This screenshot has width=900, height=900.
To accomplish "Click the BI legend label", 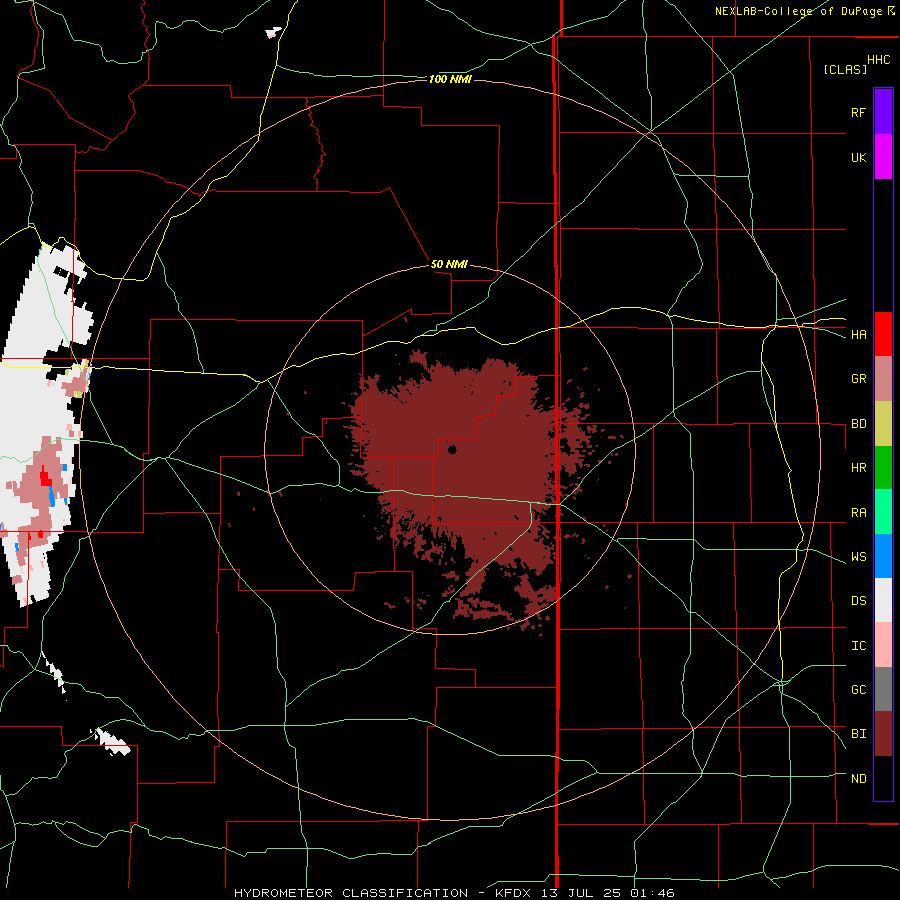I will 858,734.
